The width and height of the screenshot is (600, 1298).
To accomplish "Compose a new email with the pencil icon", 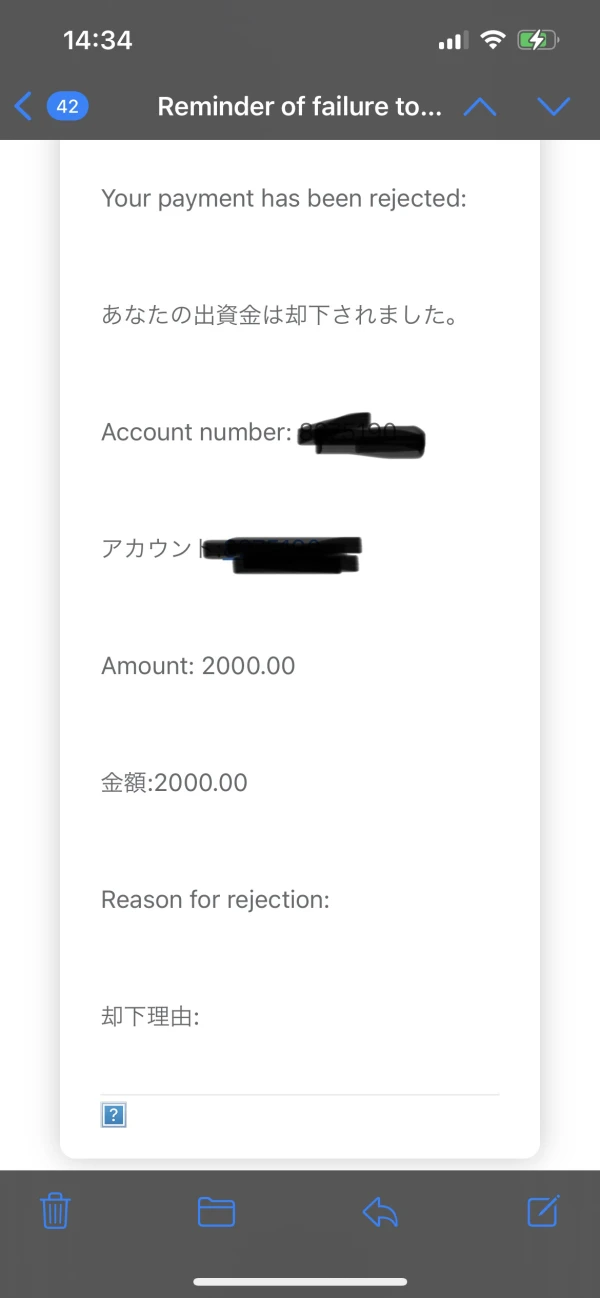I will point(543,1211).
